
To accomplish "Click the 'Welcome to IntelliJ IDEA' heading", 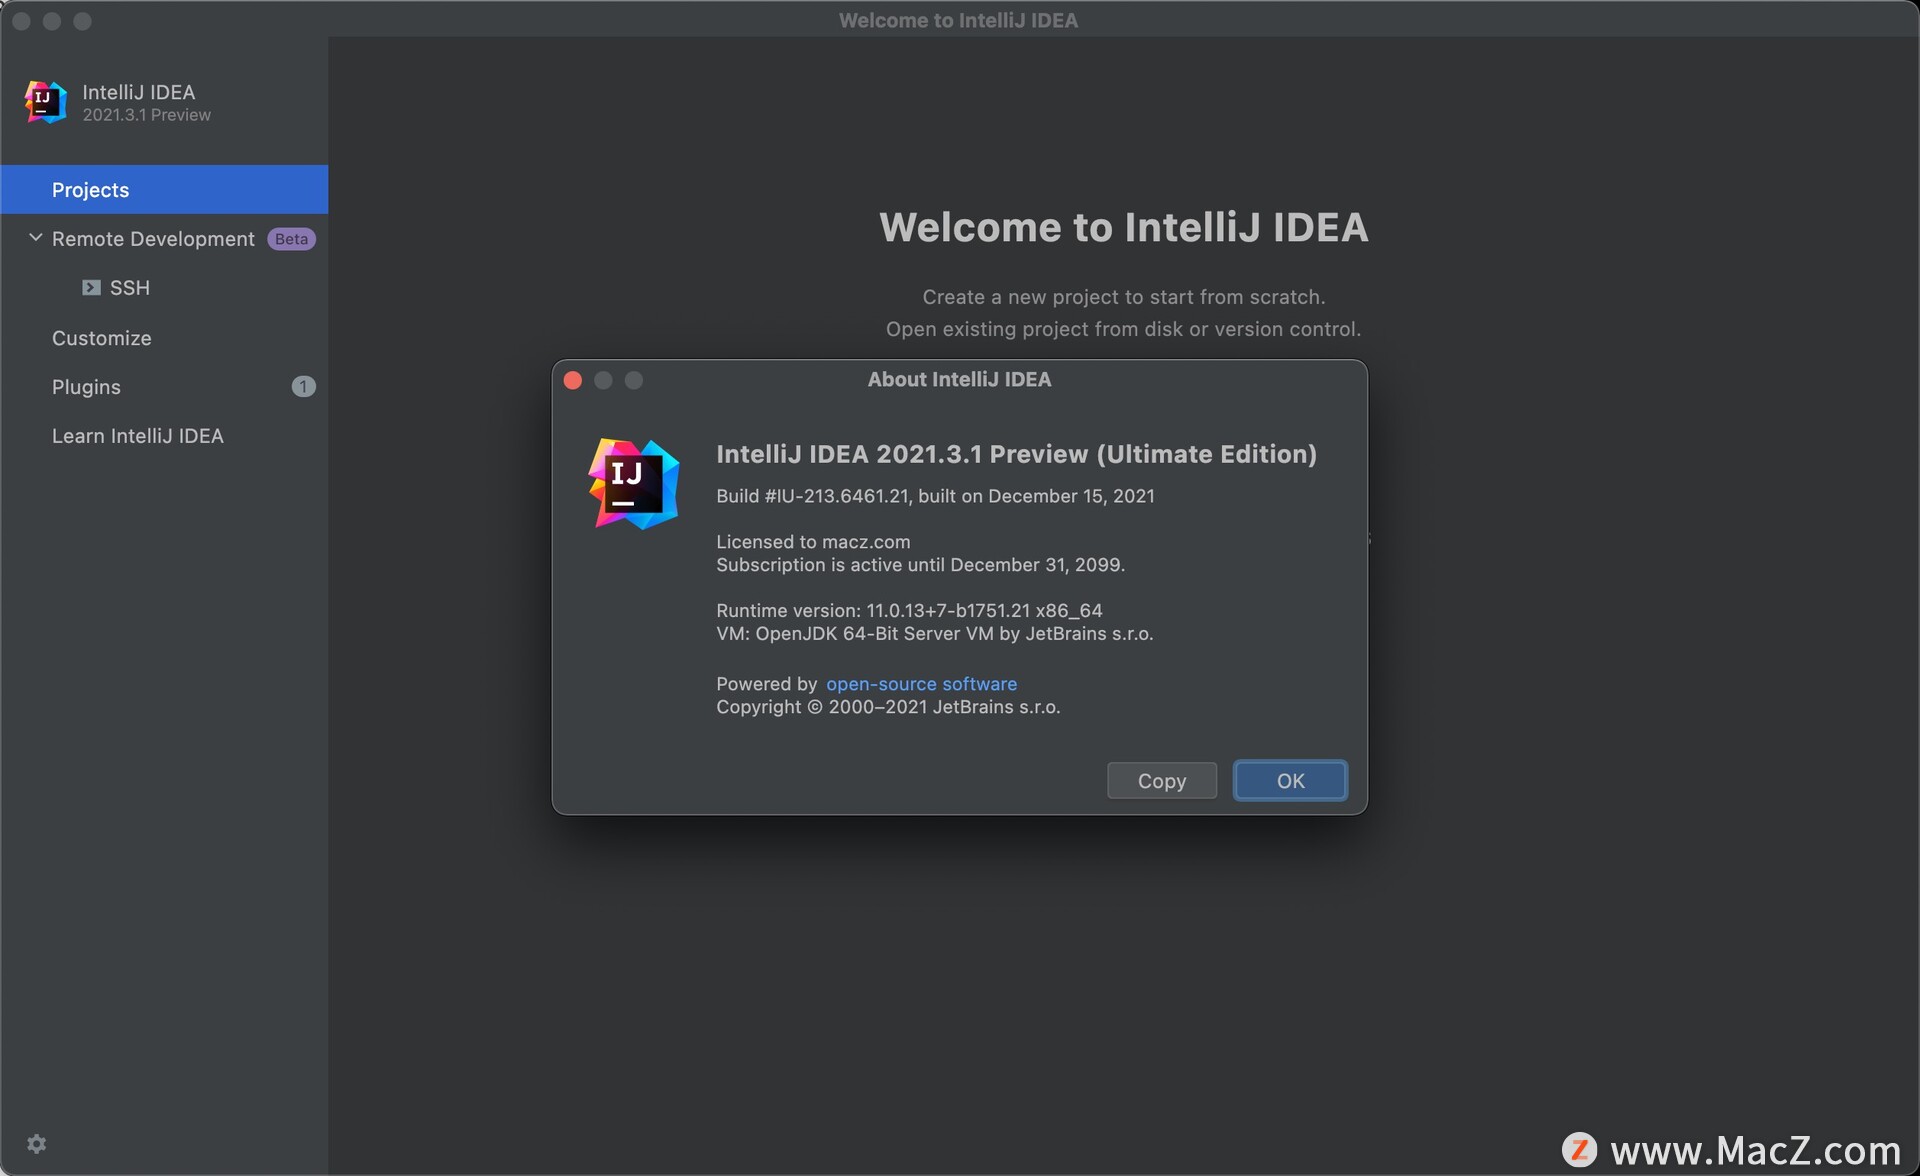I will [1123, 227].
